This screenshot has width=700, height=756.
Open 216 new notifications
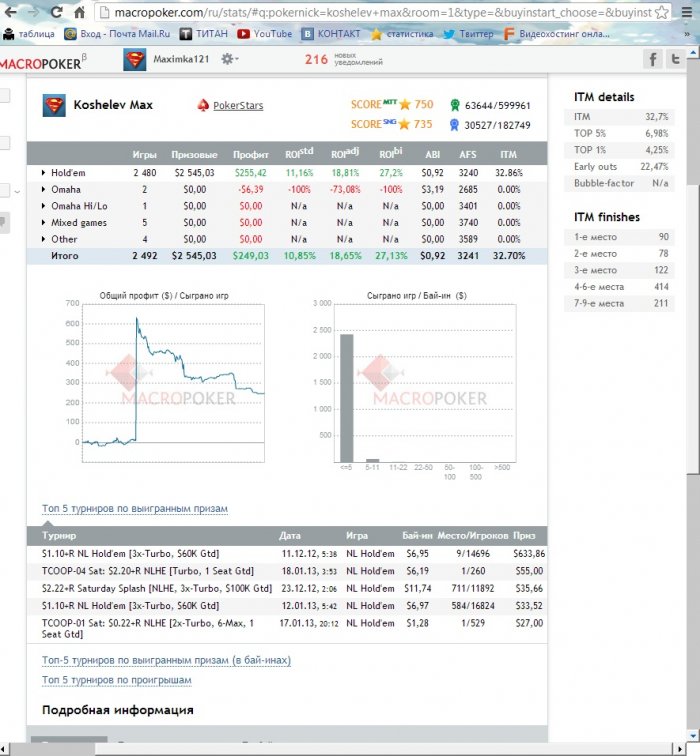coord(343,60)
